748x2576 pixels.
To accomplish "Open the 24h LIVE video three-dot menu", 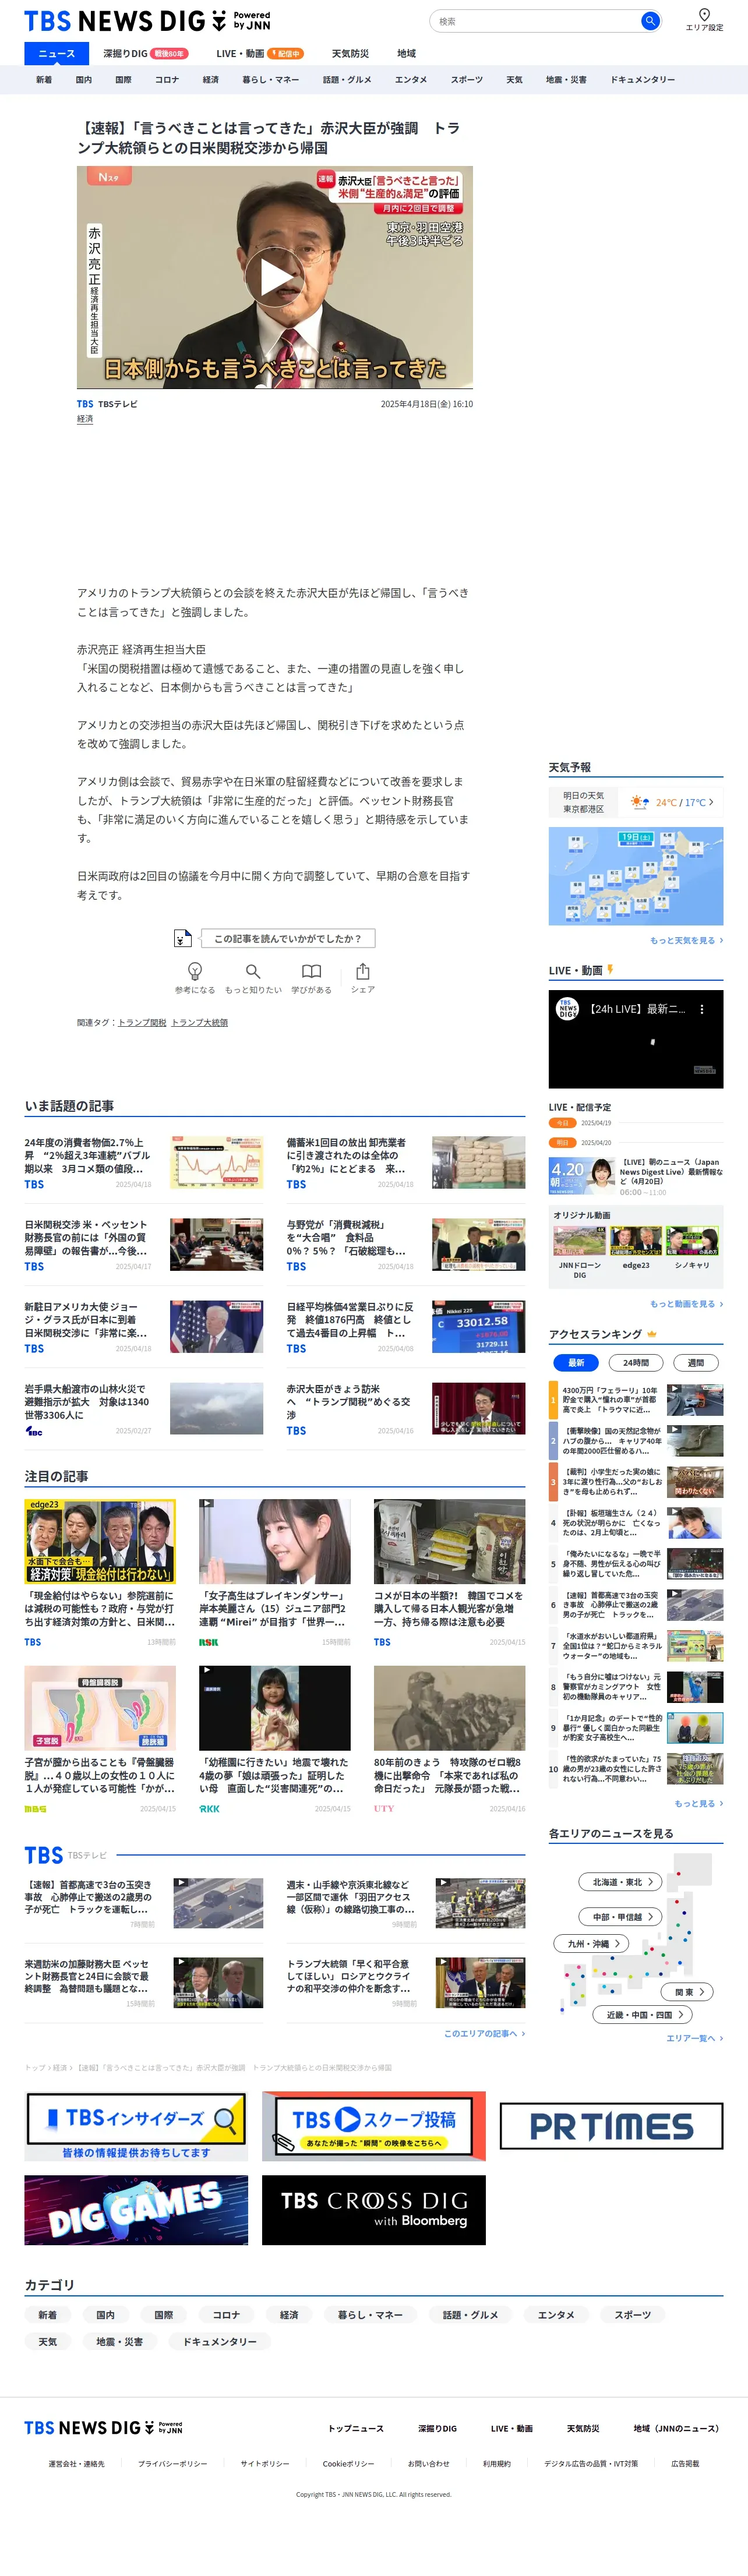I will [702, 1009].
